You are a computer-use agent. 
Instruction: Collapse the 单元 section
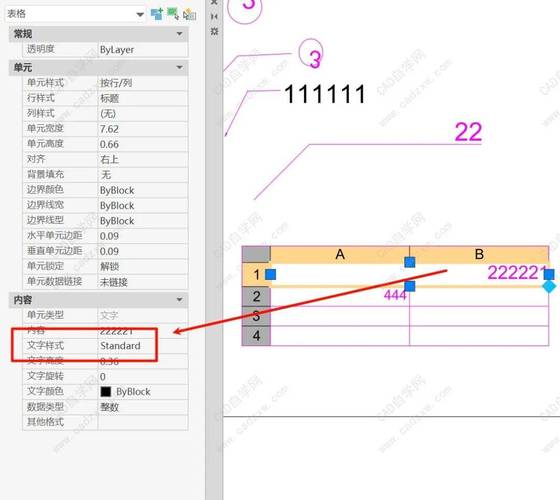click(179, 67)
